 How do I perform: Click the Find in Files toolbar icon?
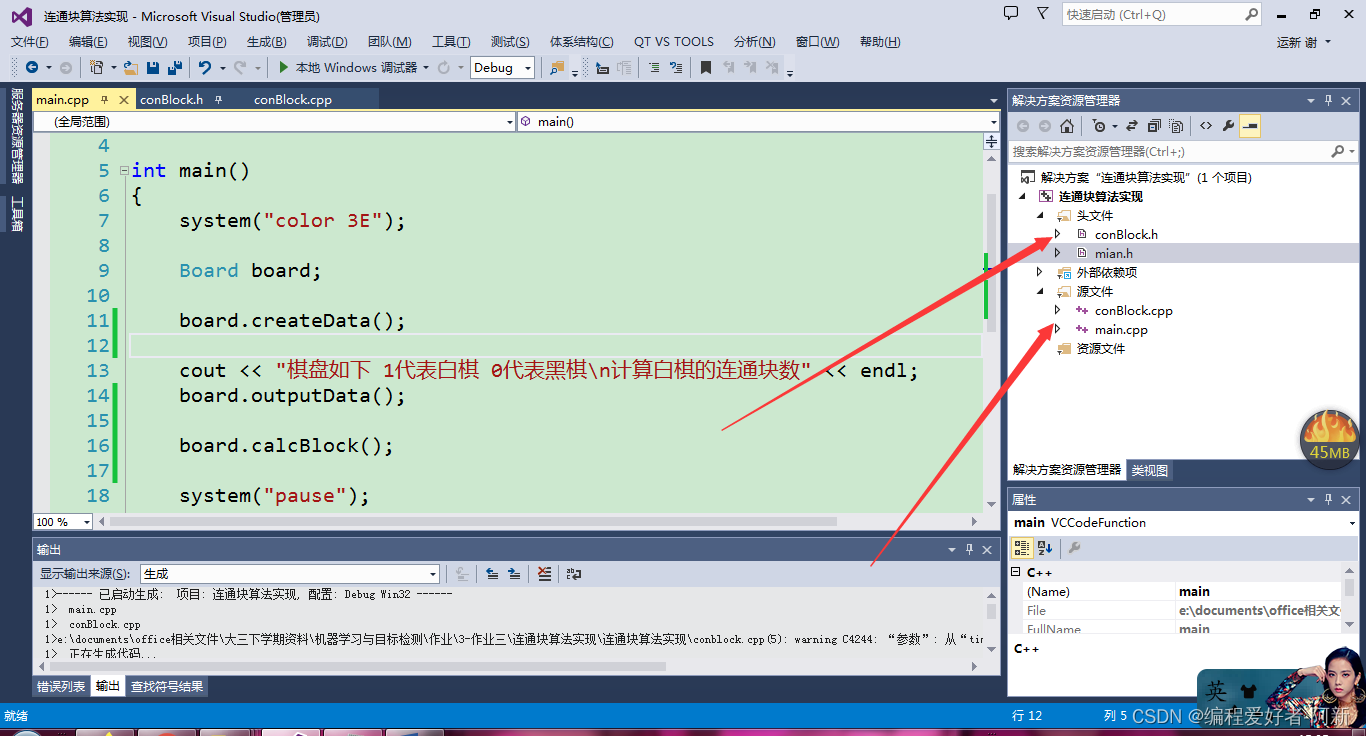[557, 67]
